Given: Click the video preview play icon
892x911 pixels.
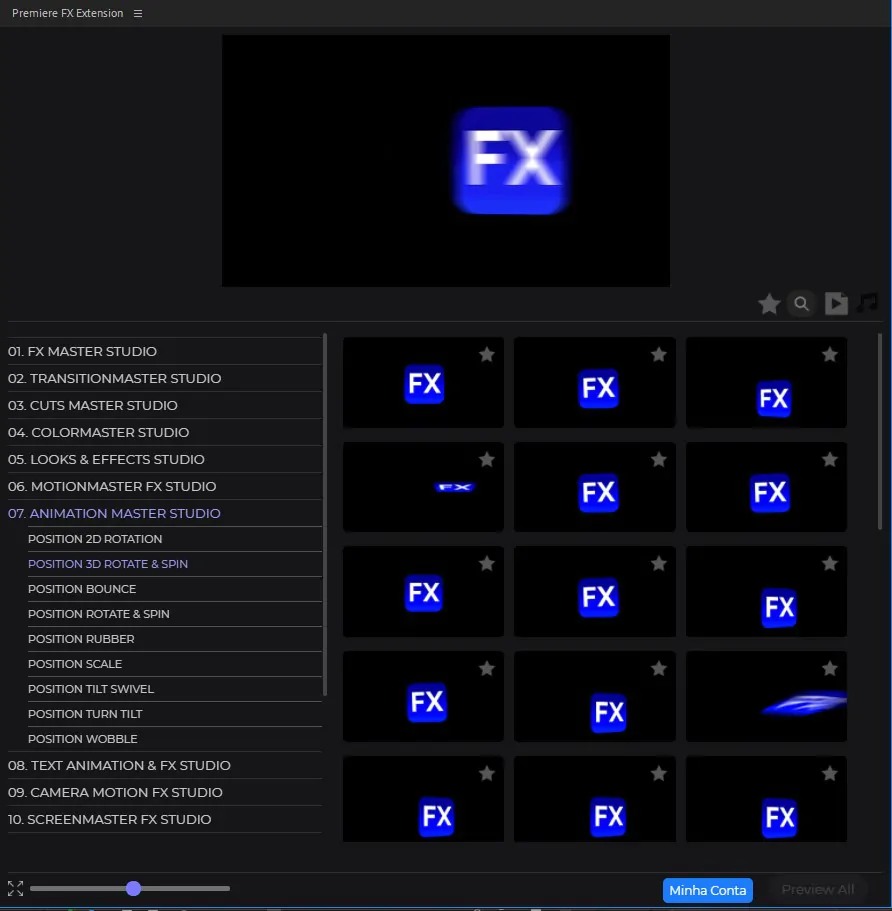Looking at the screenshot, I should [x=836, y=303].
